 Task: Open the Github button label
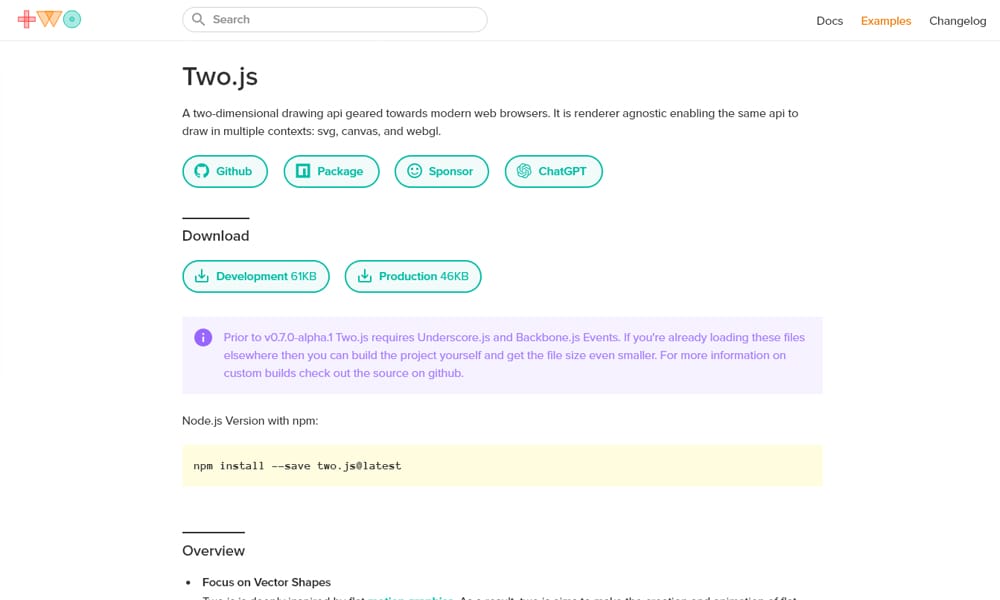[x=233, y=171]
